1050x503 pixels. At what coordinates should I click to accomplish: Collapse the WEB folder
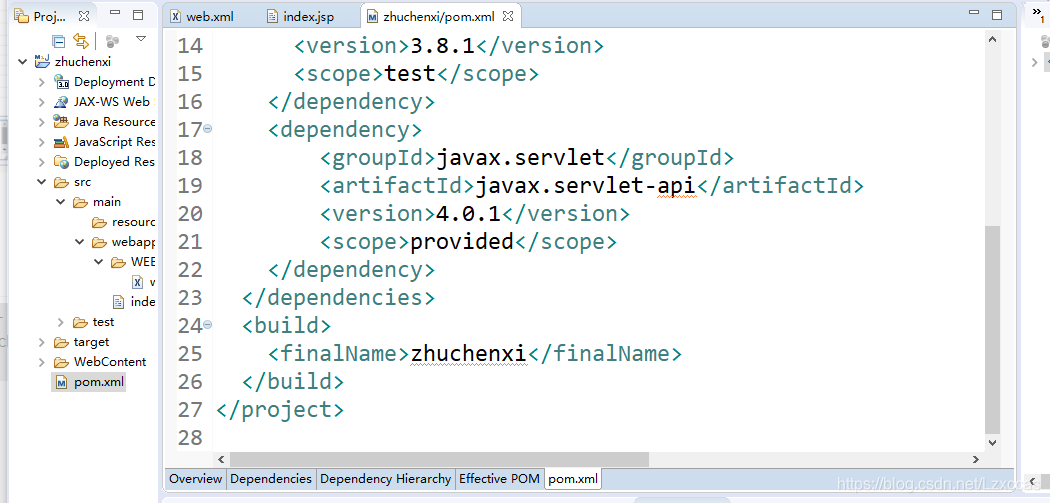pos(98,261)
